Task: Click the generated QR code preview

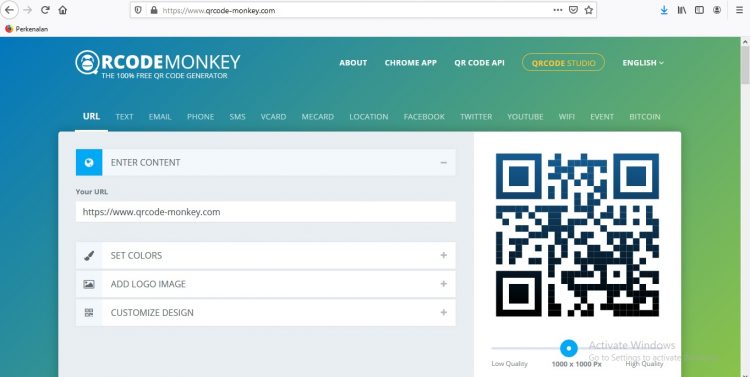Action: pyautogui.click(x=577, y=235)
